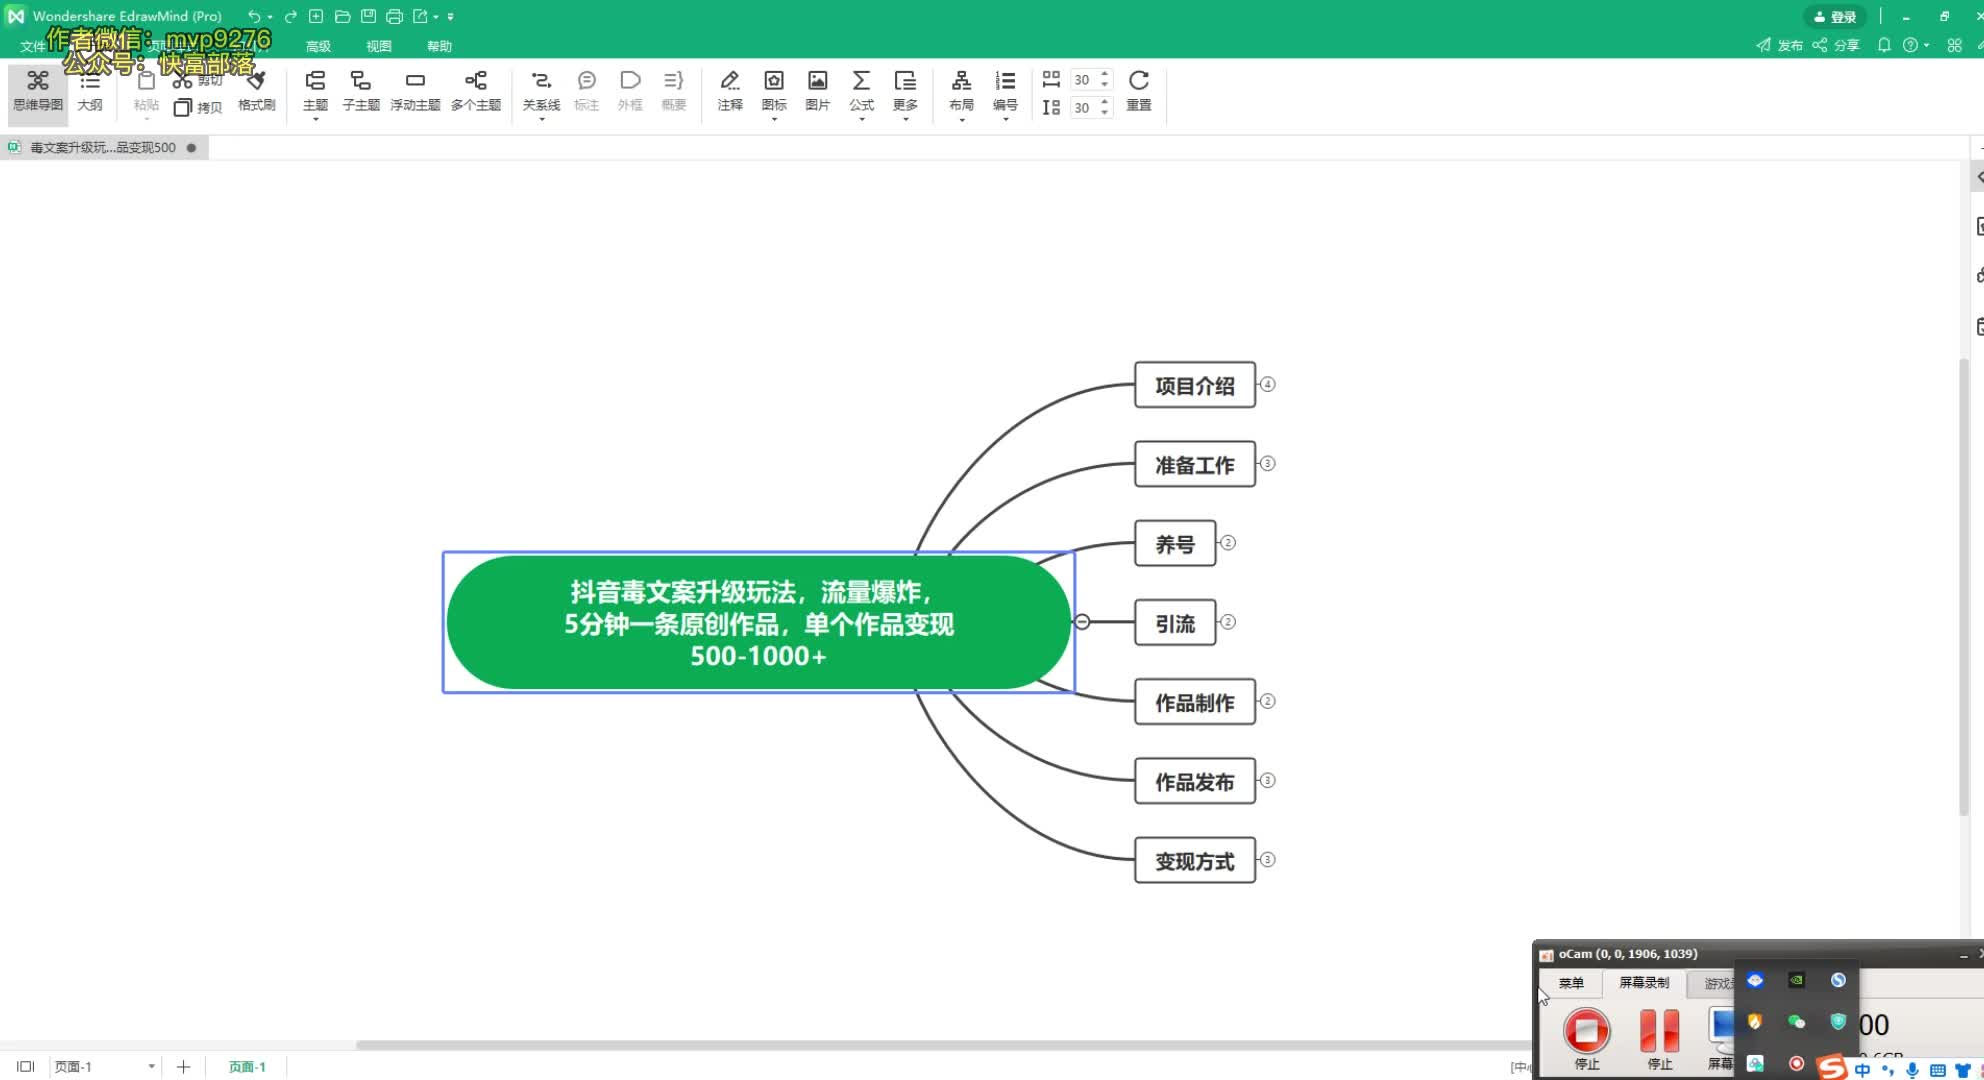This screenshot has width=1984, height=1080.
Task: Insert a 图片 picture
Action: (x=818, y=90)
